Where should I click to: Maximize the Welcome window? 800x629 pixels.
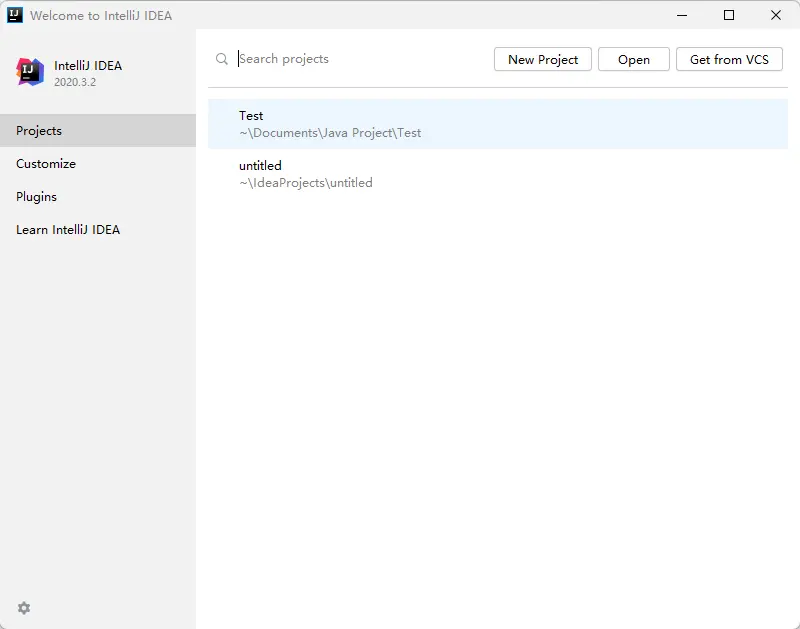pos(729,15)
